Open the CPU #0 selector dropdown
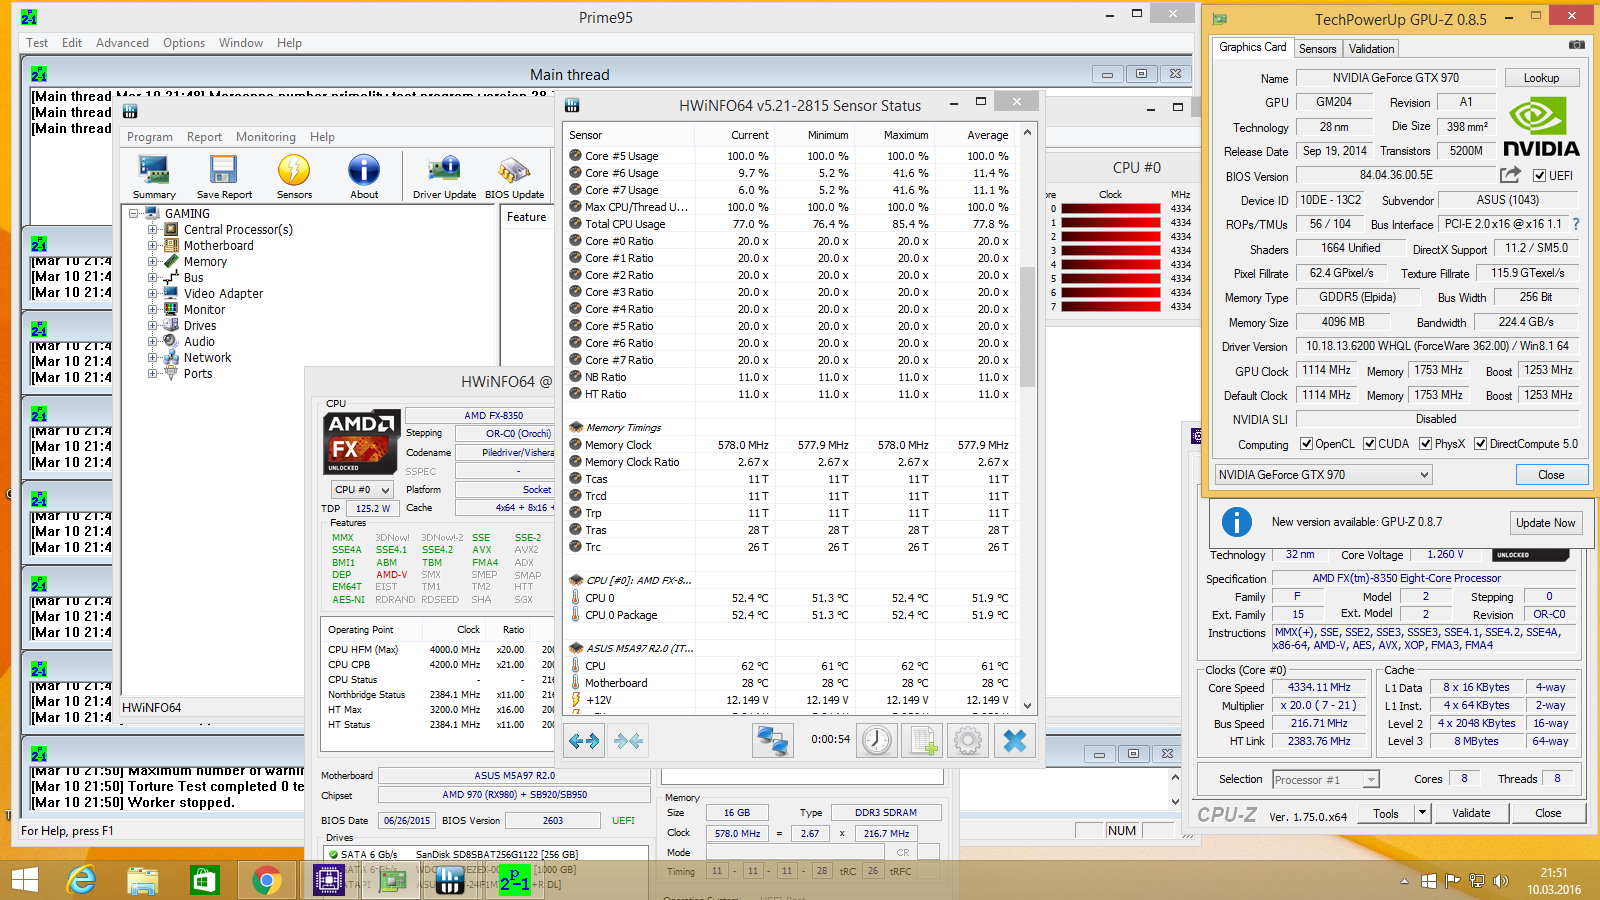 [362, 490]
